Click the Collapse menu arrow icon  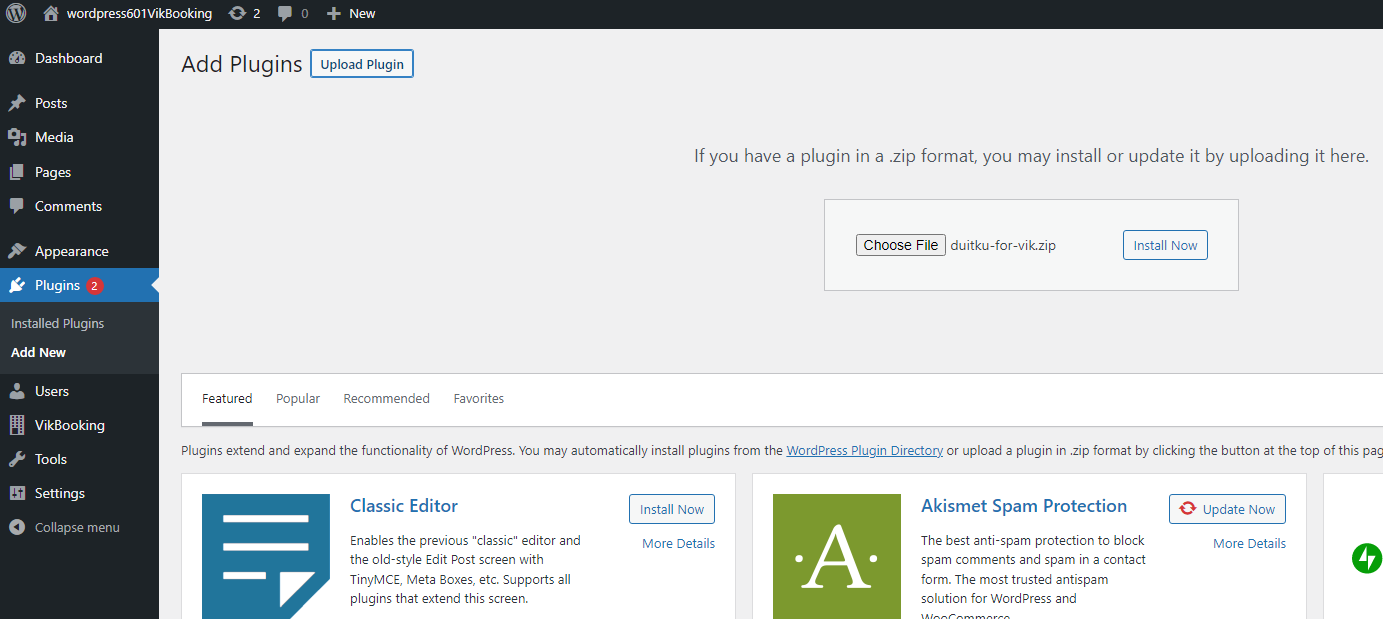[x=17, y=527]
